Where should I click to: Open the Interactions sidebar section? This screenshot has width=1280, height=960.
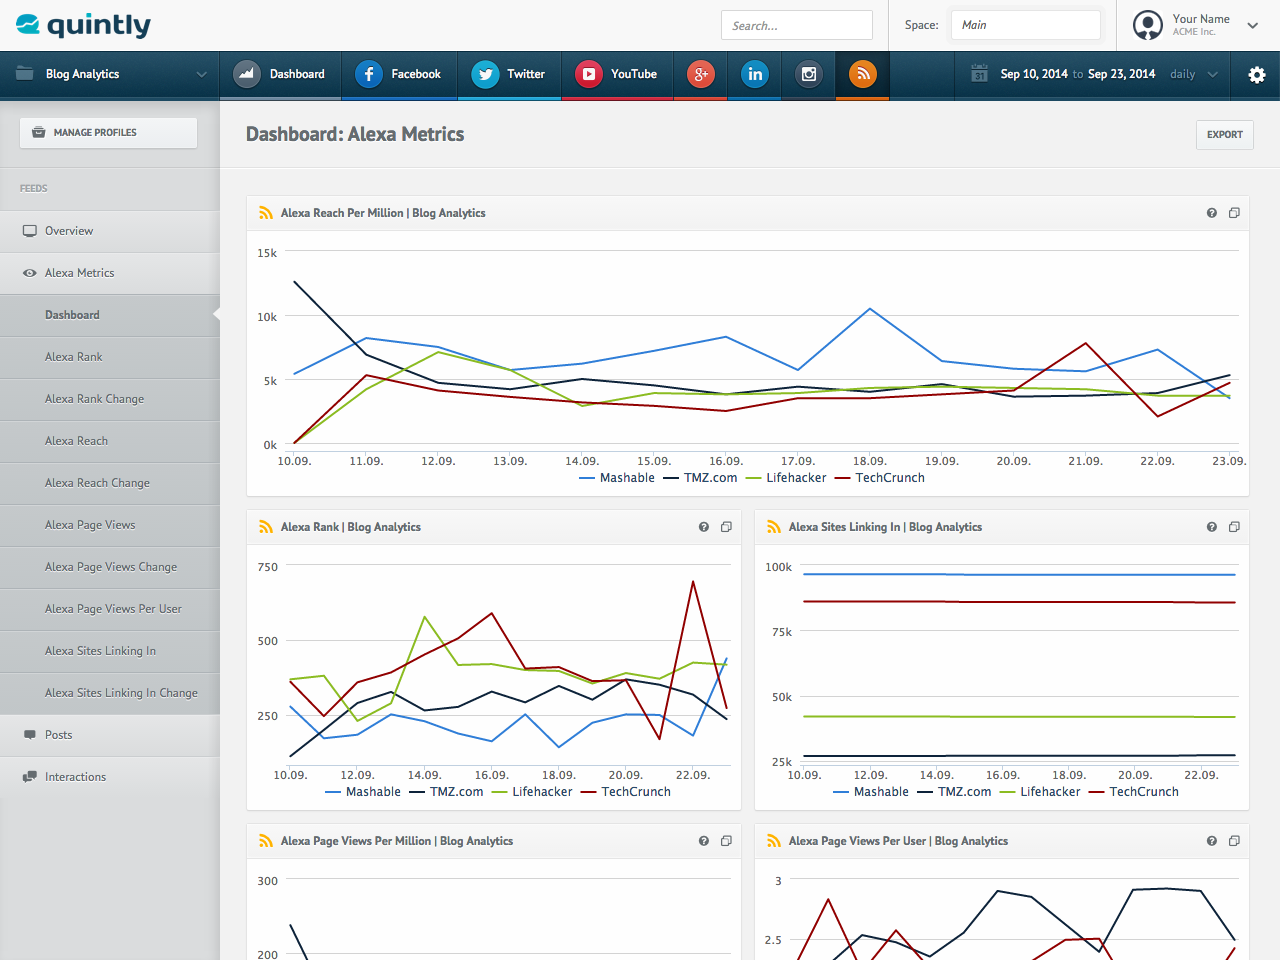point(110,777)
